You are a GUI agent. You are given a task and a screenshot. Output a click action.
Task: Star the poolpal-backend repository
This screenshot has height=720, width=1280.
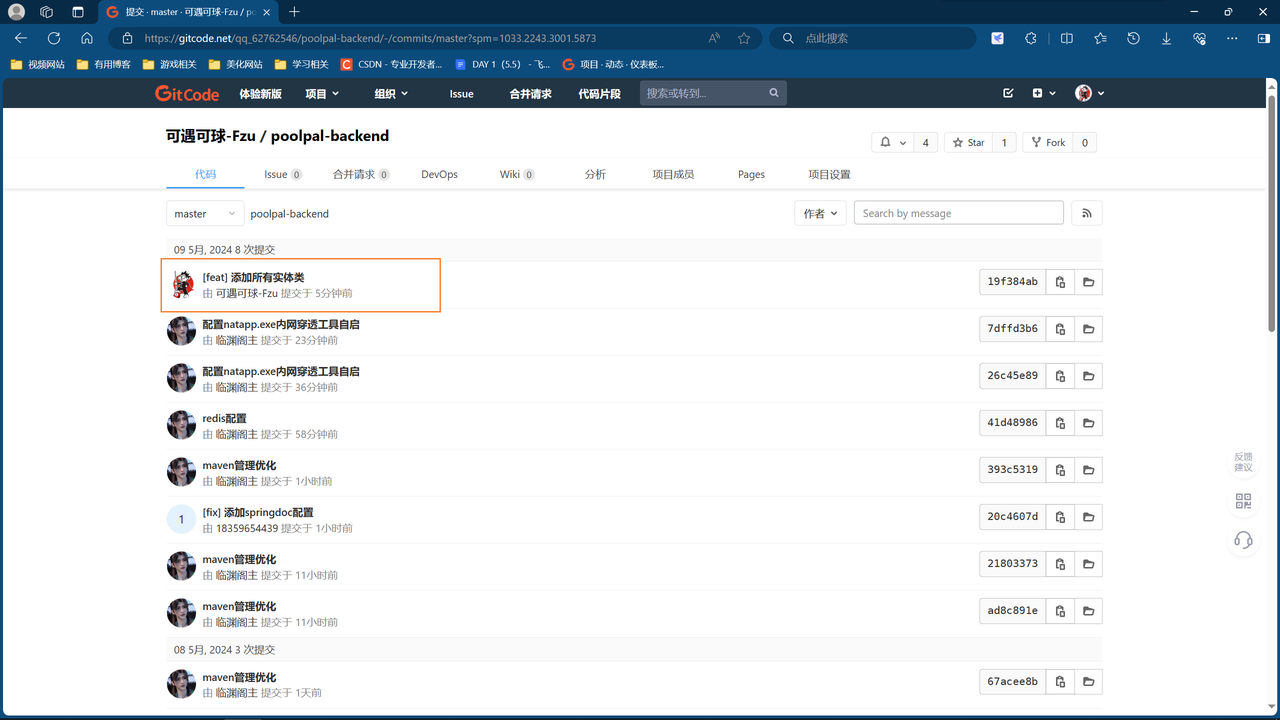tap(968, 143)
